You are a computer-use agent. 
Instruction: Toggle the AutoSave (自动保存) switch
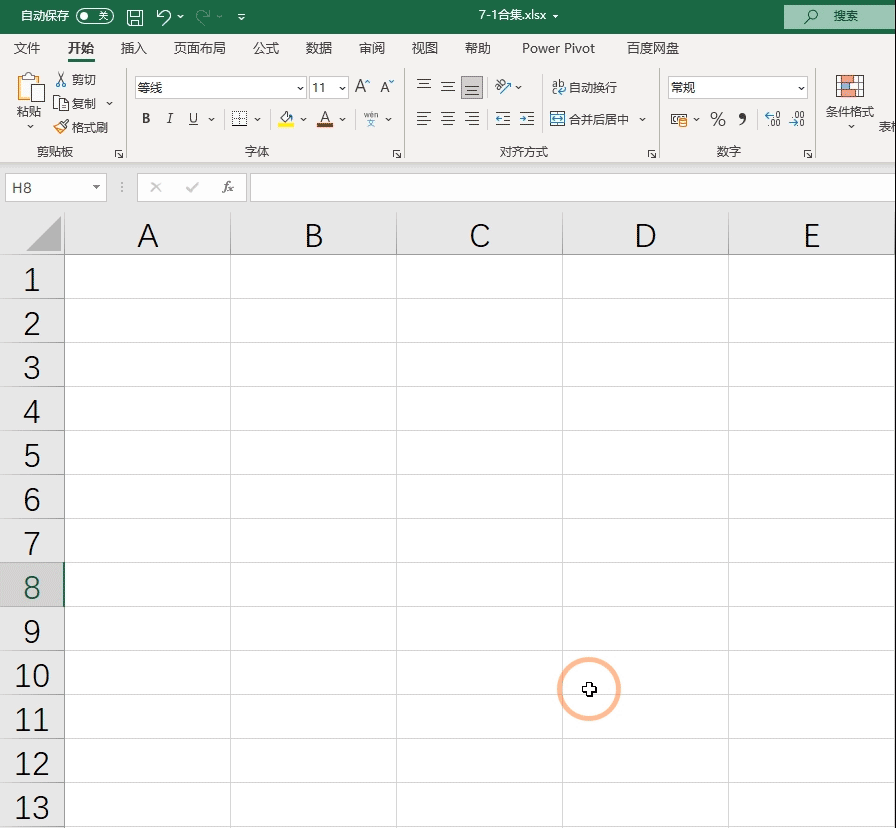tap(95, 16)
